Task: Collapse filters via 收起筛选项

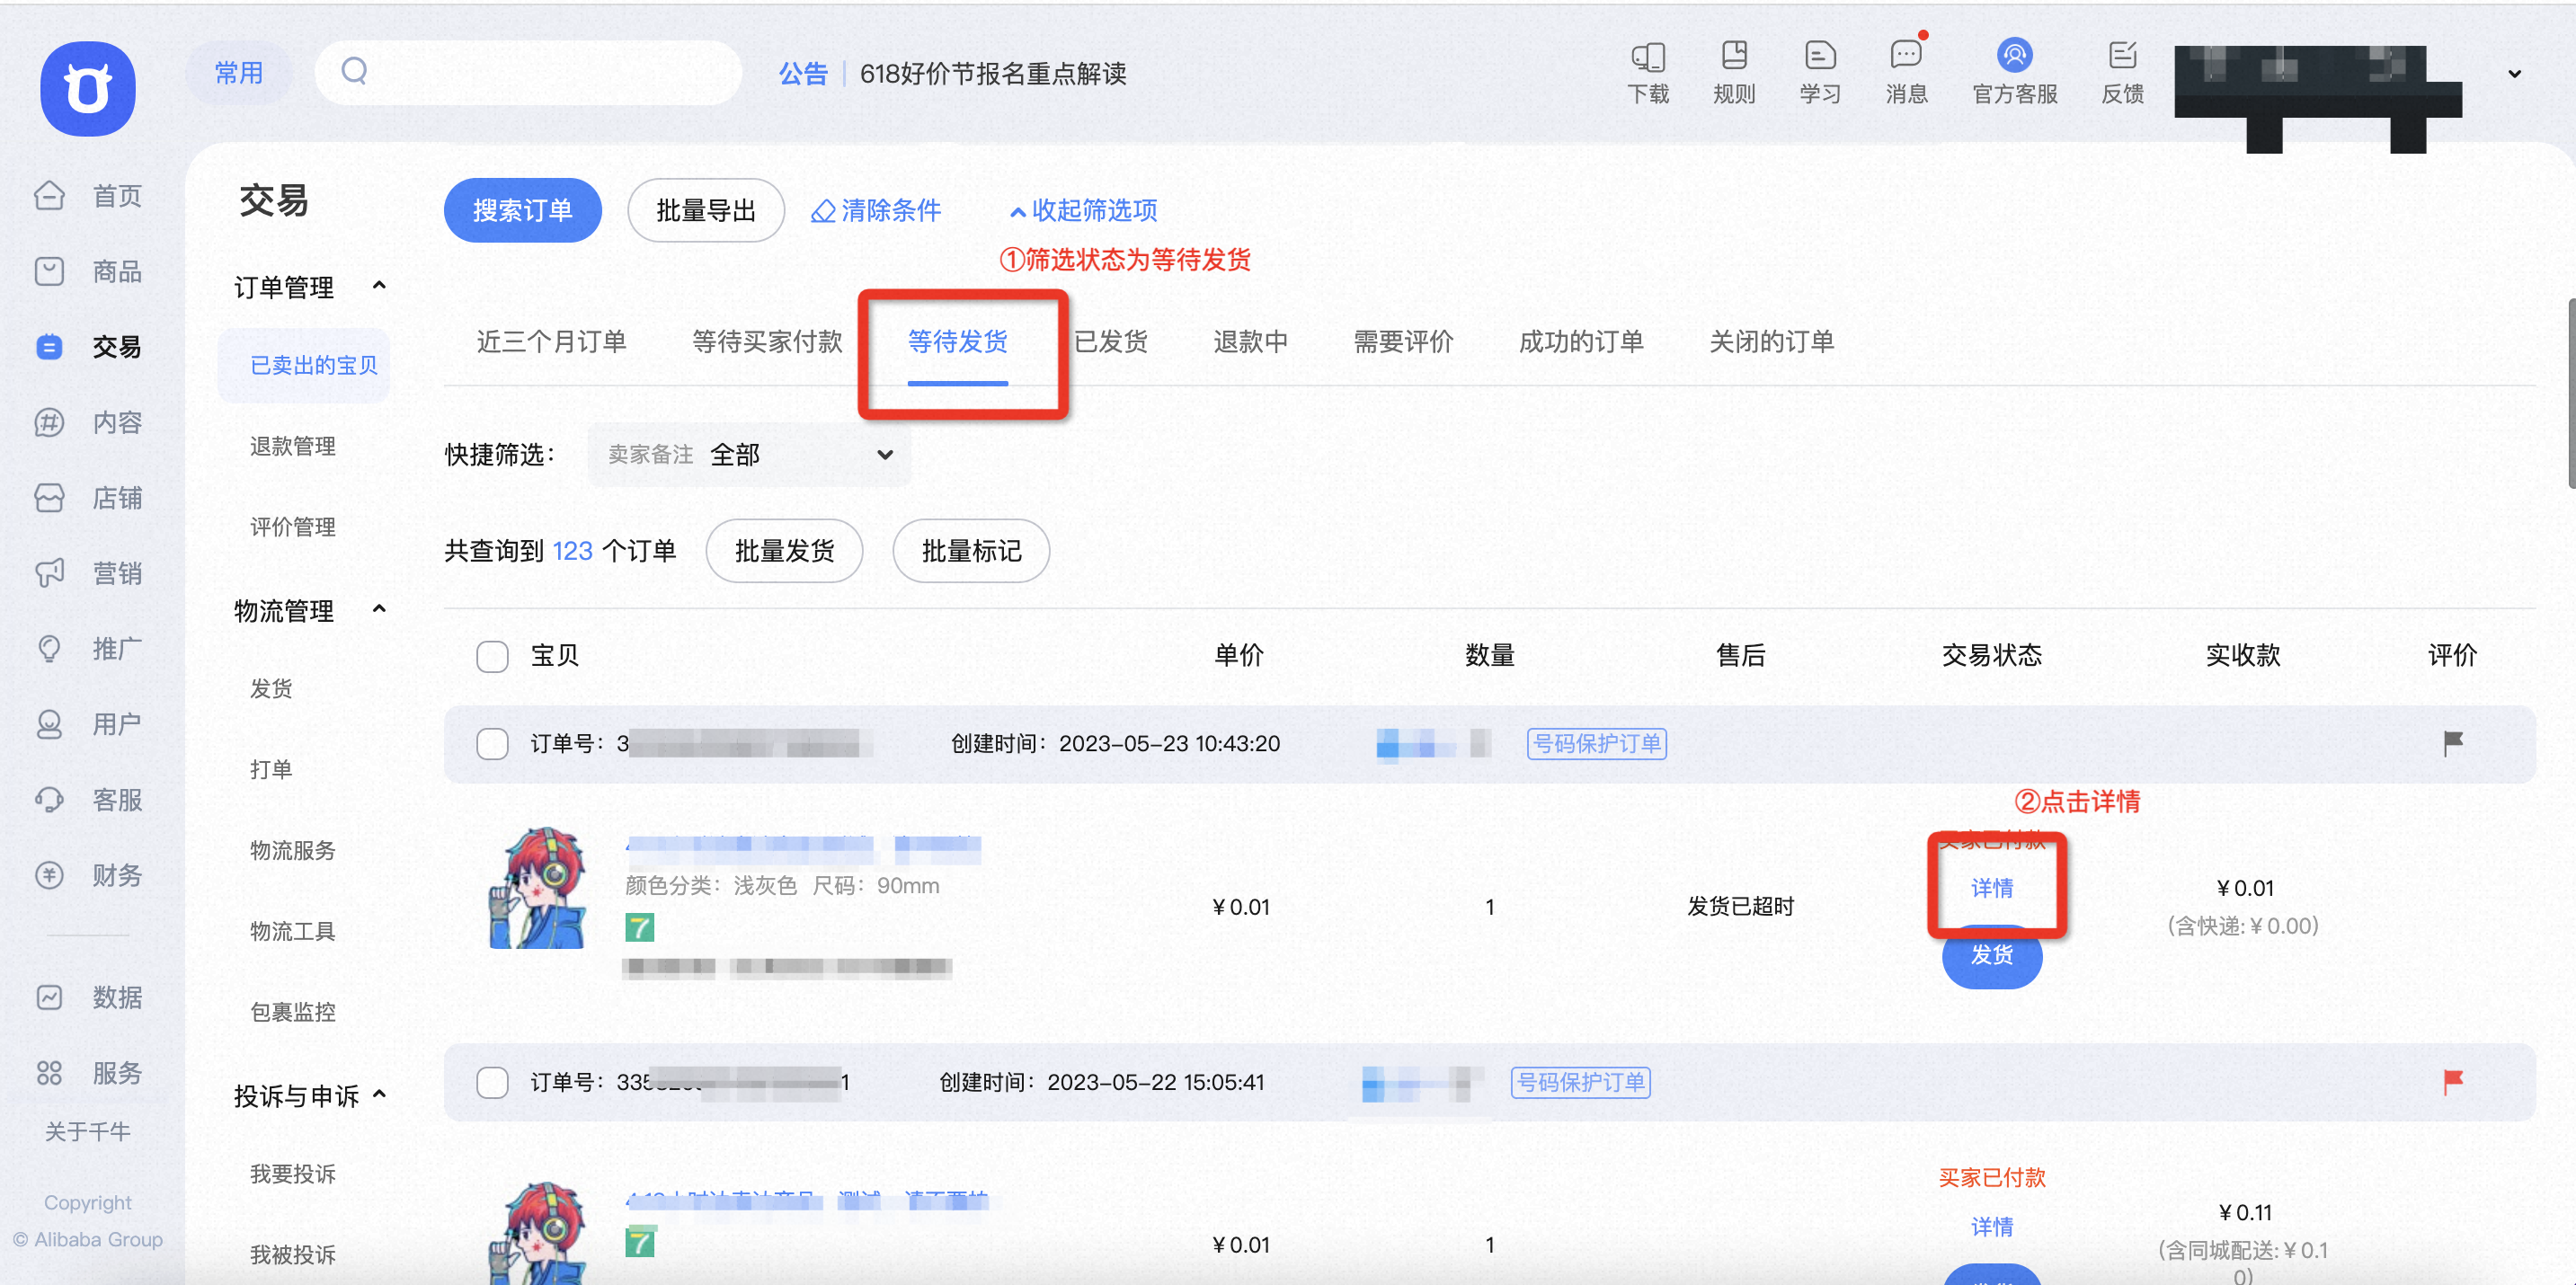Action: (1084, 211)
